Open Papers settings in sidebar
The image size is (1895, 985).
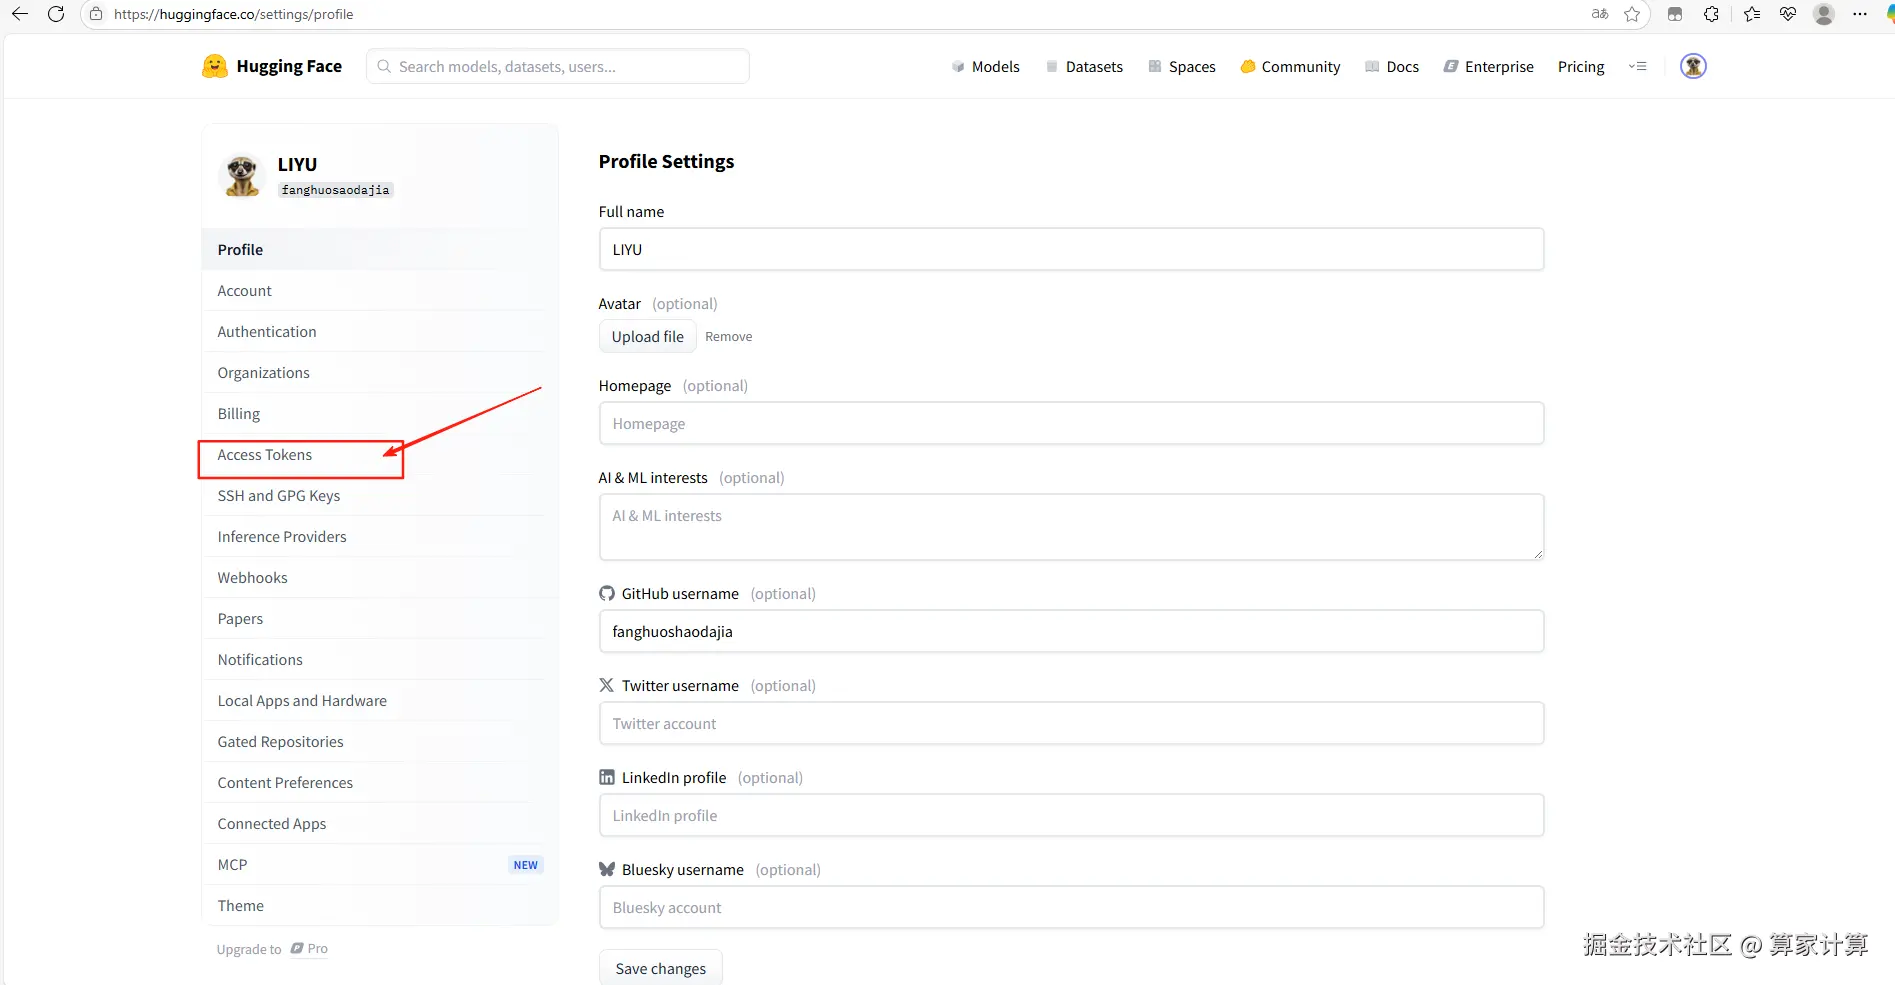380,618
